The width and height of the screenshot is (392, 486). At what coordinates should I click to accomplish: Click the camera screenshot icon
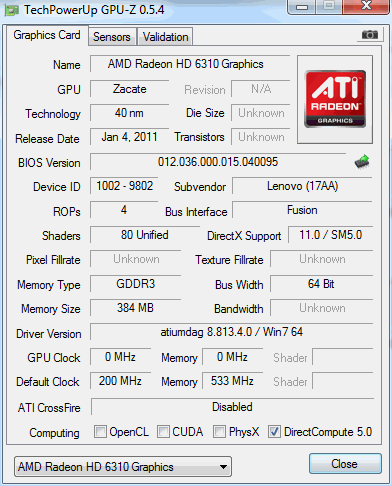(370, 34)
